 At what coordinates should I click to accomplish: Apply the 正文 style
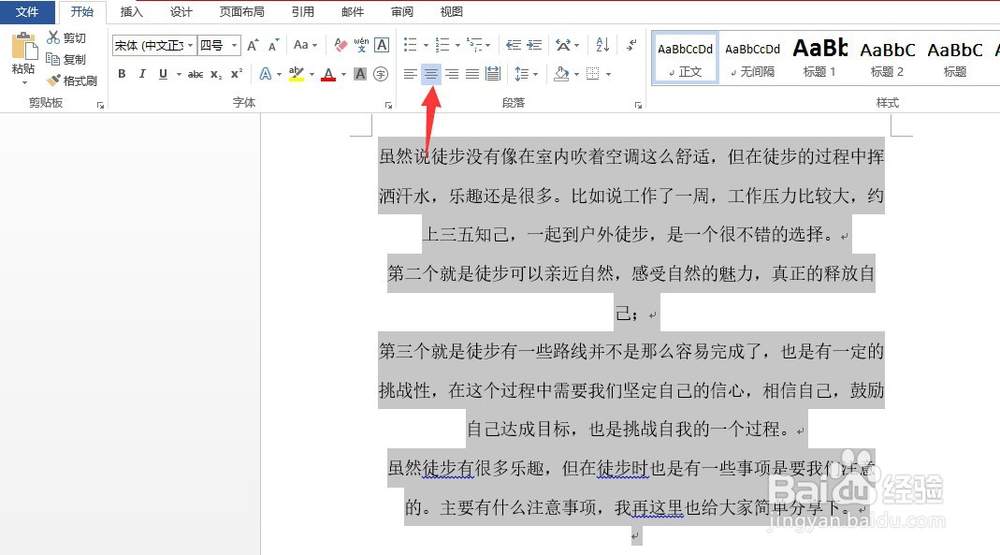pyautogui.click(x=685, y=58)
